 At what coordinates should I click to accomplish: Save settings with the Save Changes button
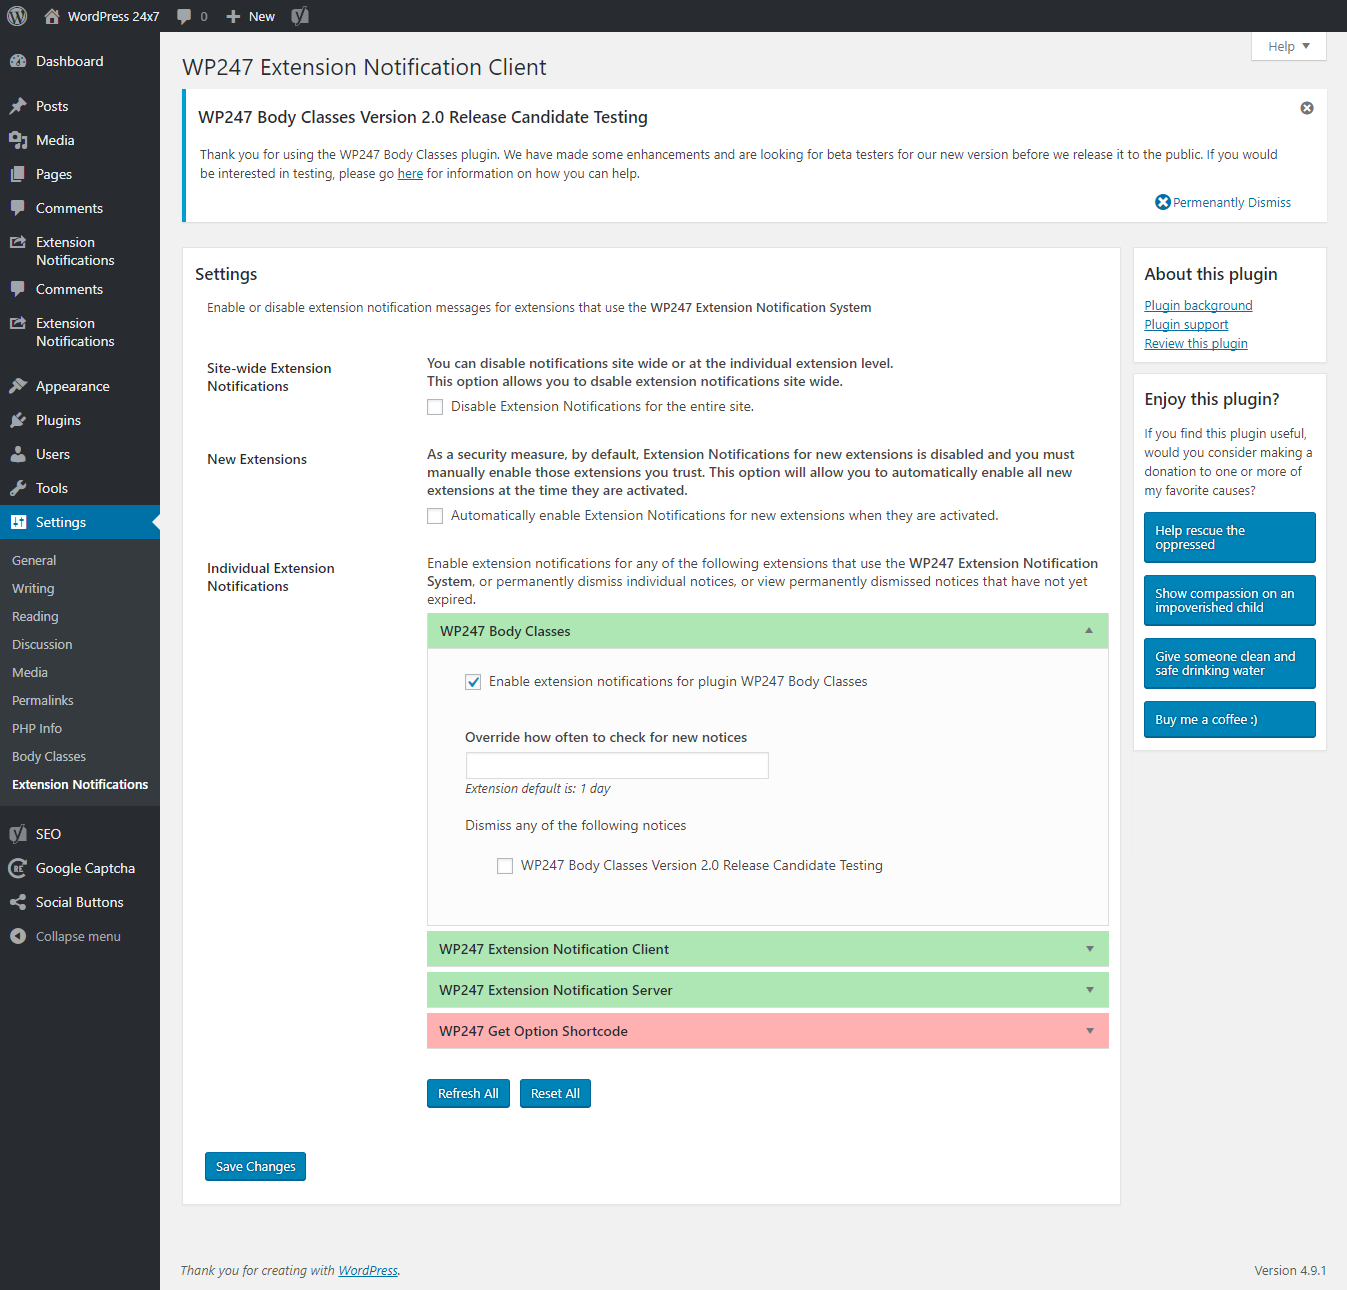tap(255, 1166)
